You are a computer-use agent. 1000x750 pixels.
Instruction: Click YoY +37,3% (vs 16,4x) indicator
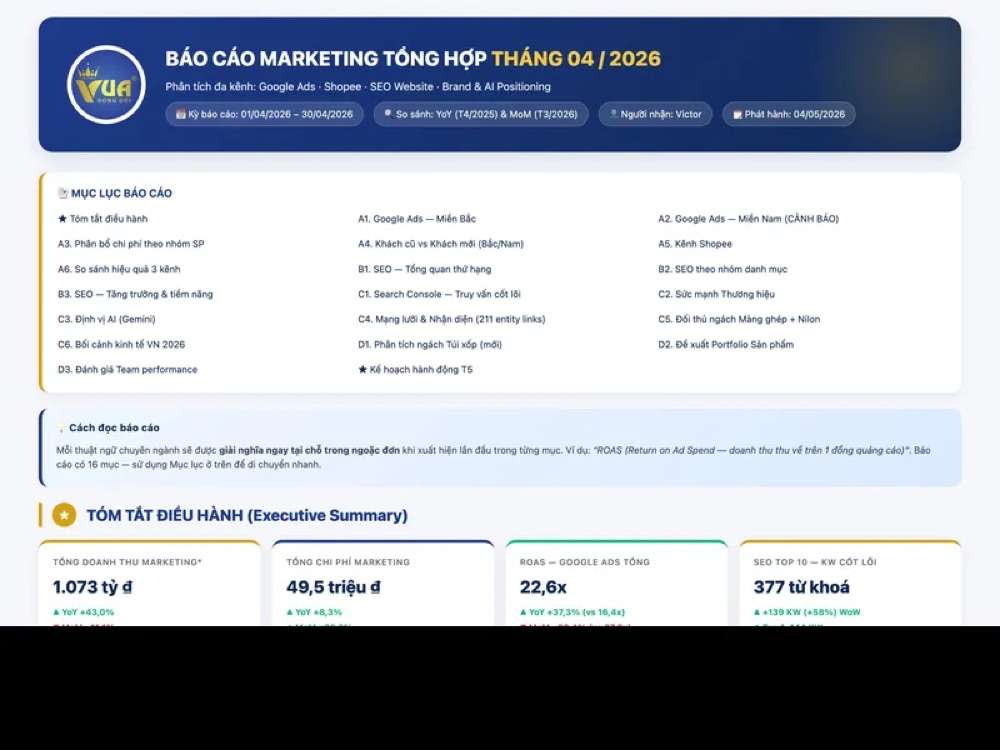pos(573,612)
